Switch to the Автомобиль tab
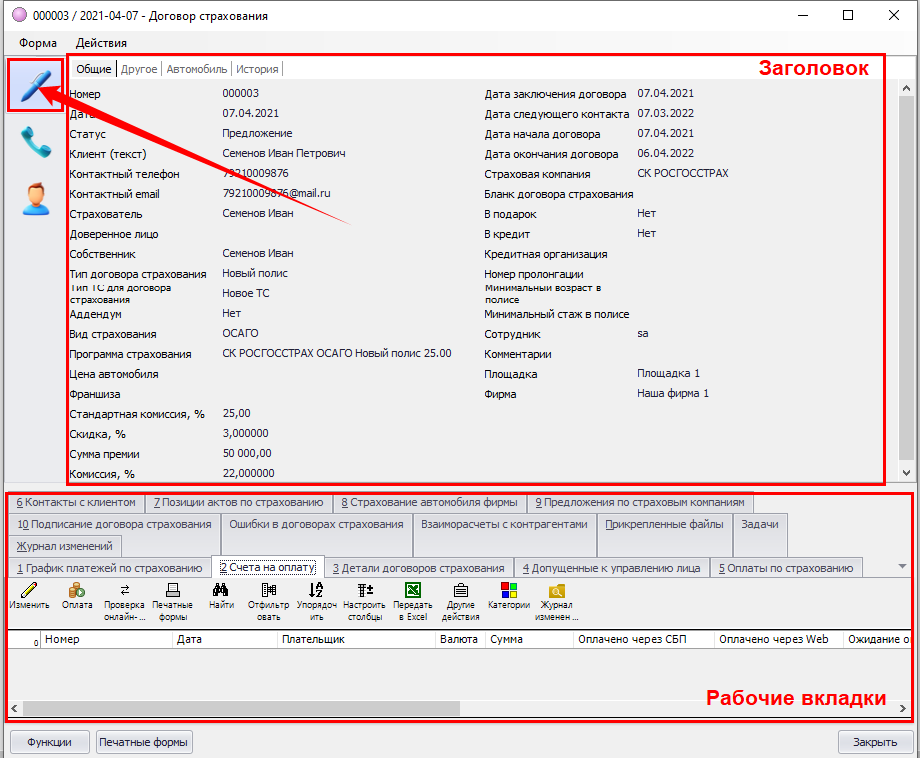The image size is (920, 758). point(197,69)
